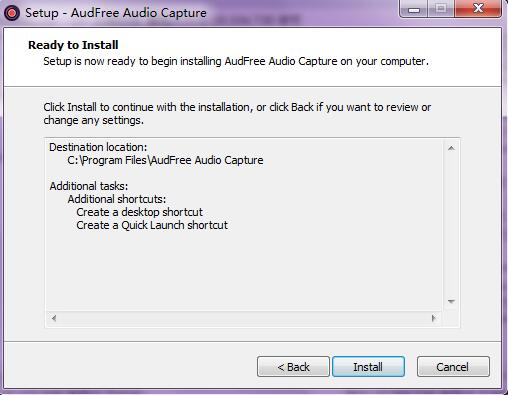508x395 pixels.
Task: Click the horizontal scroll-right arrow
Action: 433,318
